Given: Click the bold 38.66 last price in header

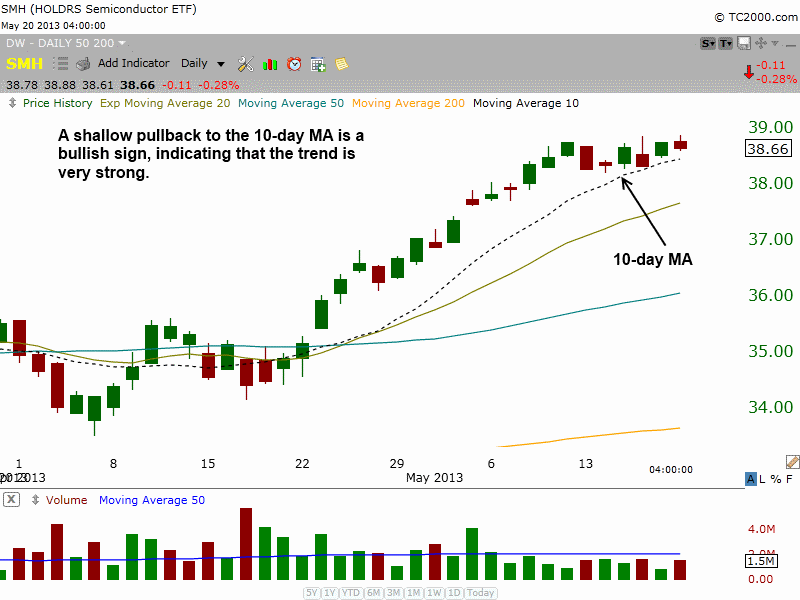Looking at the screenshot, I should point(138,85).
